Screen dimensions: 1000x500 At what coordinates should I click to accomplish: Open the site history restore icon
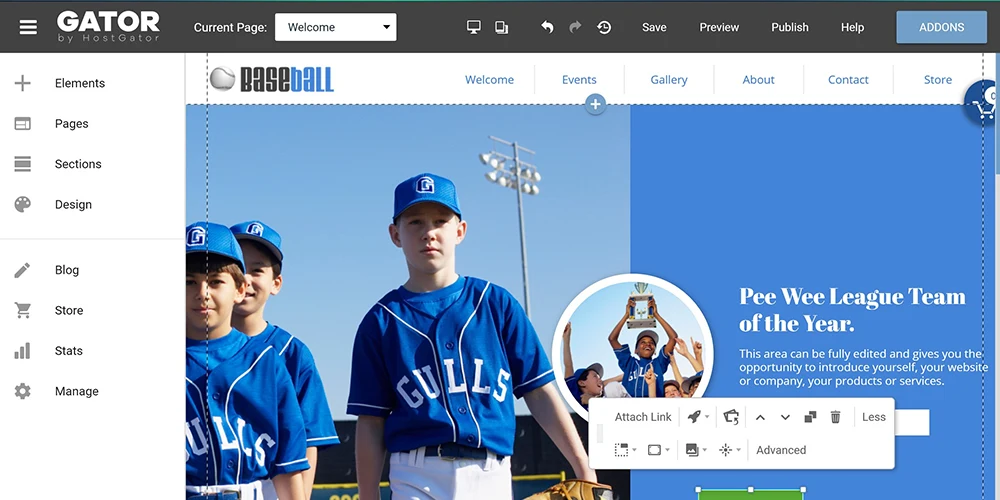tap(604, 27)
